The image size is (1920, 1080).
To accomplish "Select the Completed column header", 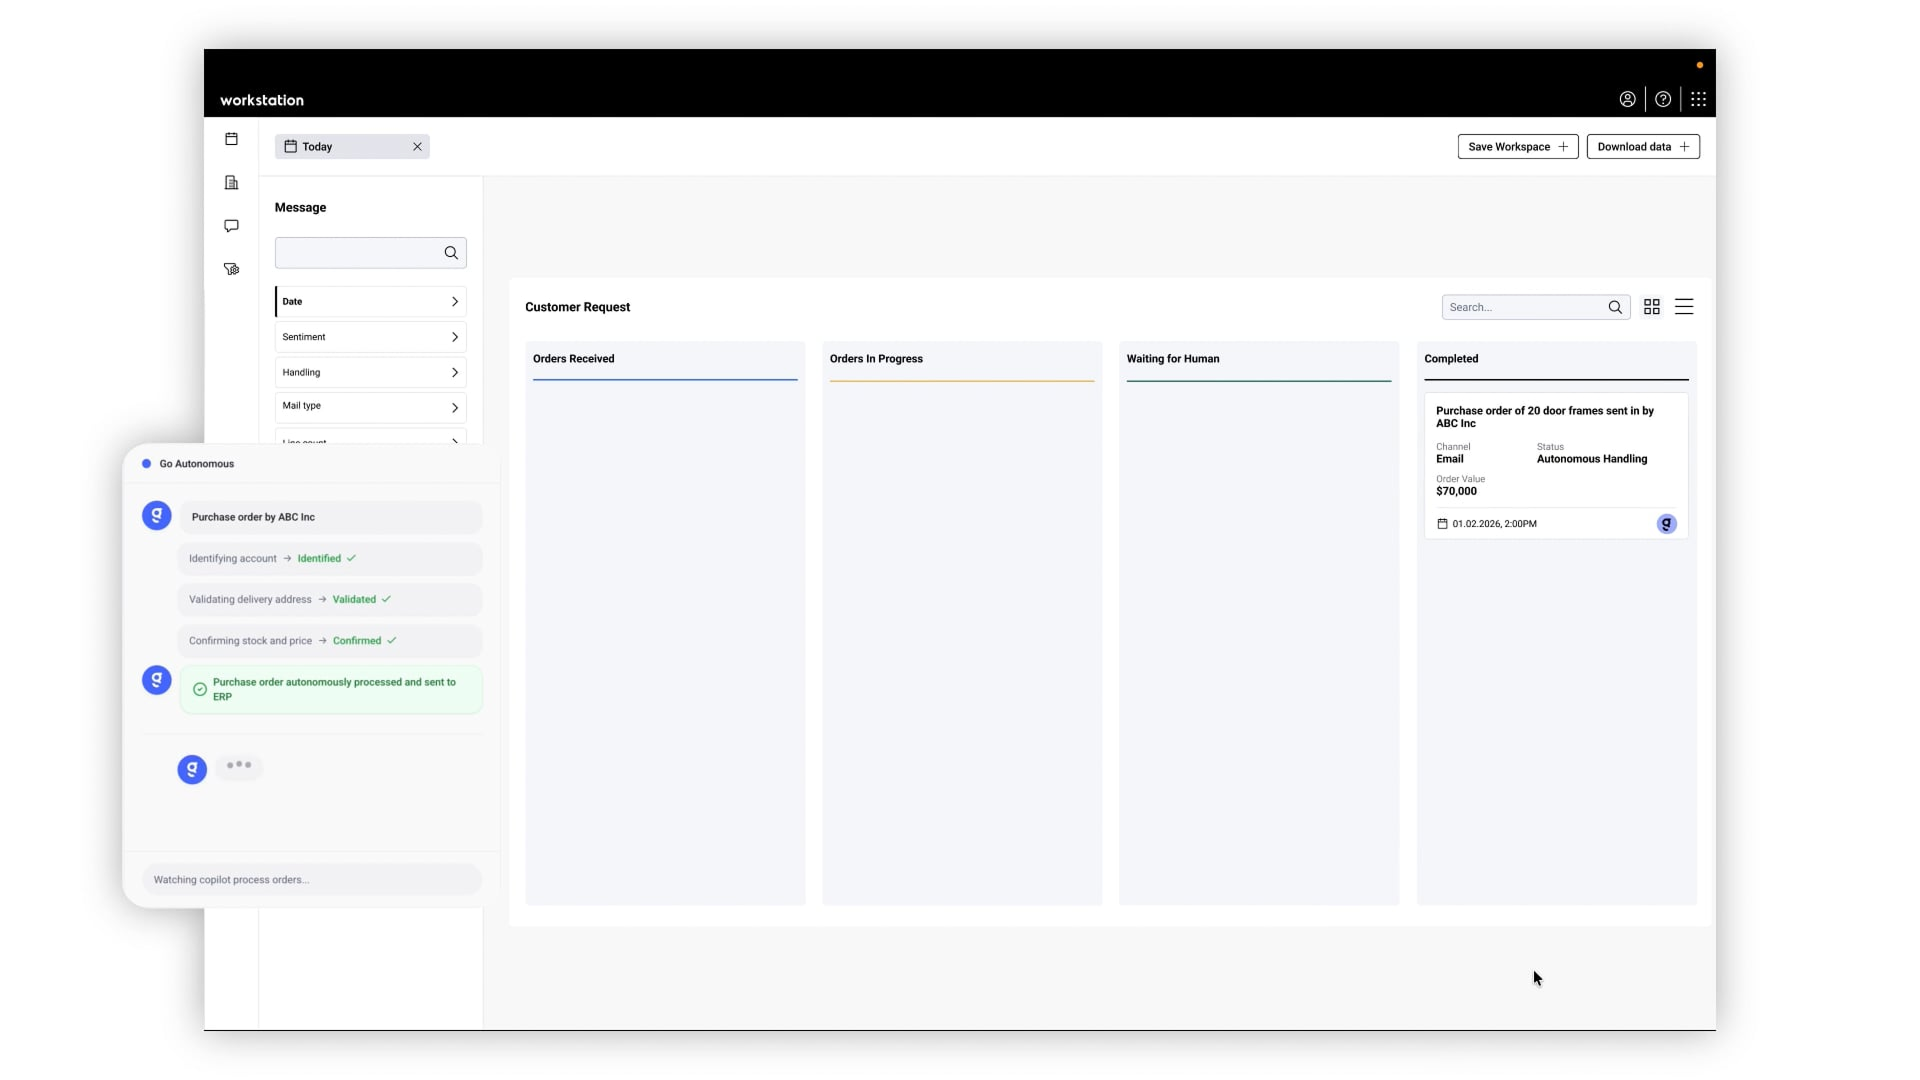I will (1451, 359).
